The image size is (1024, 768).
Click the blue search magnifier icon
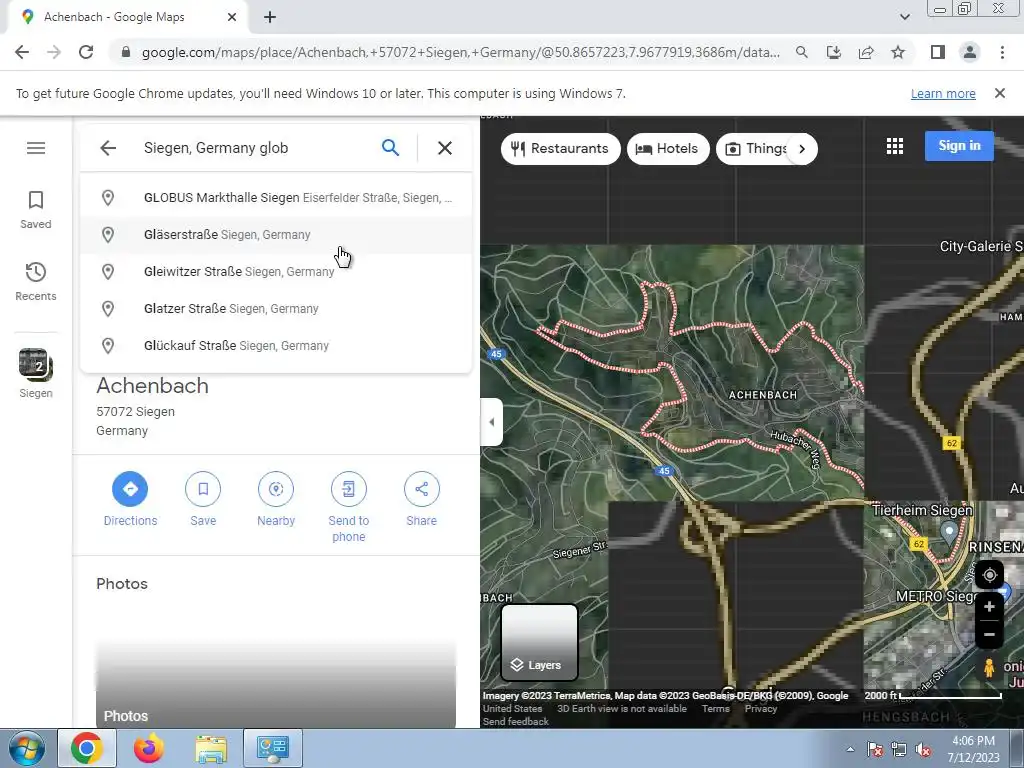coord(391,148)
